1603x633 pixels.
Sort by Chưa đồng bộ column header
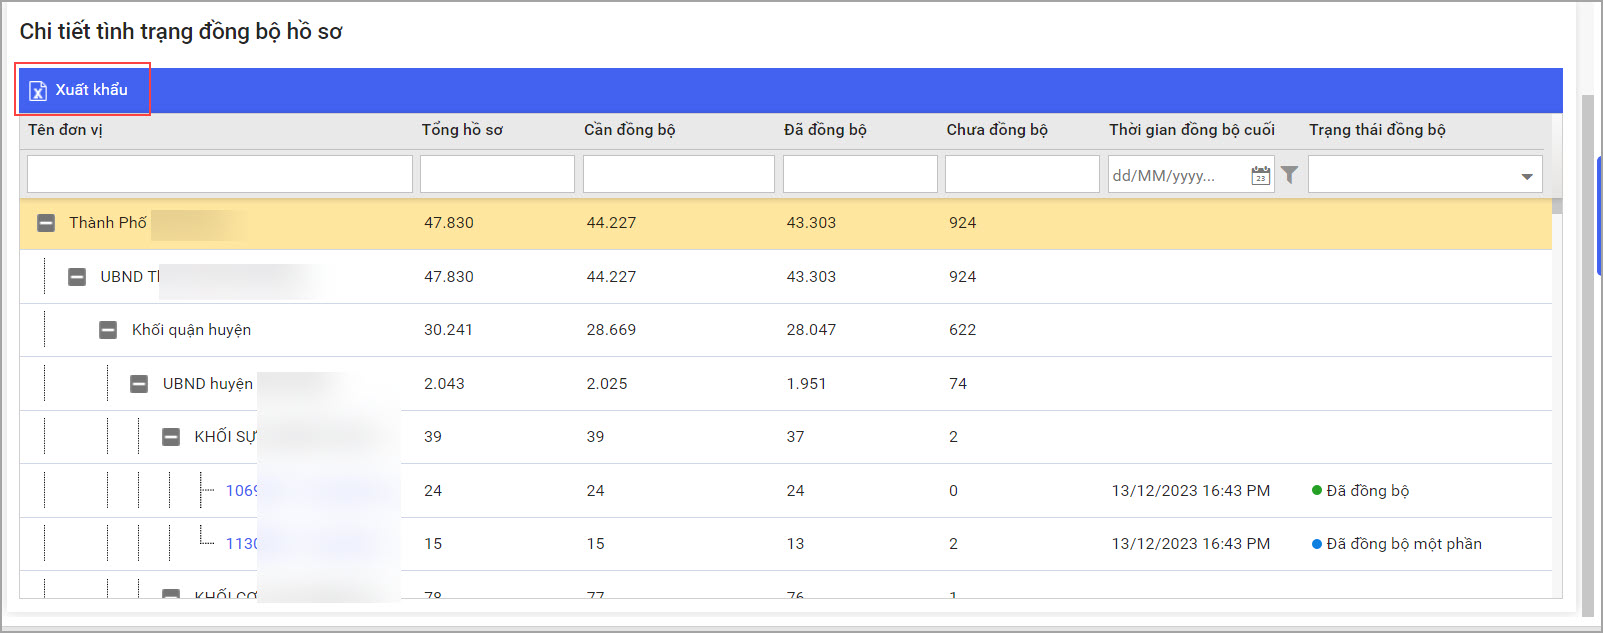click(997, 130)
